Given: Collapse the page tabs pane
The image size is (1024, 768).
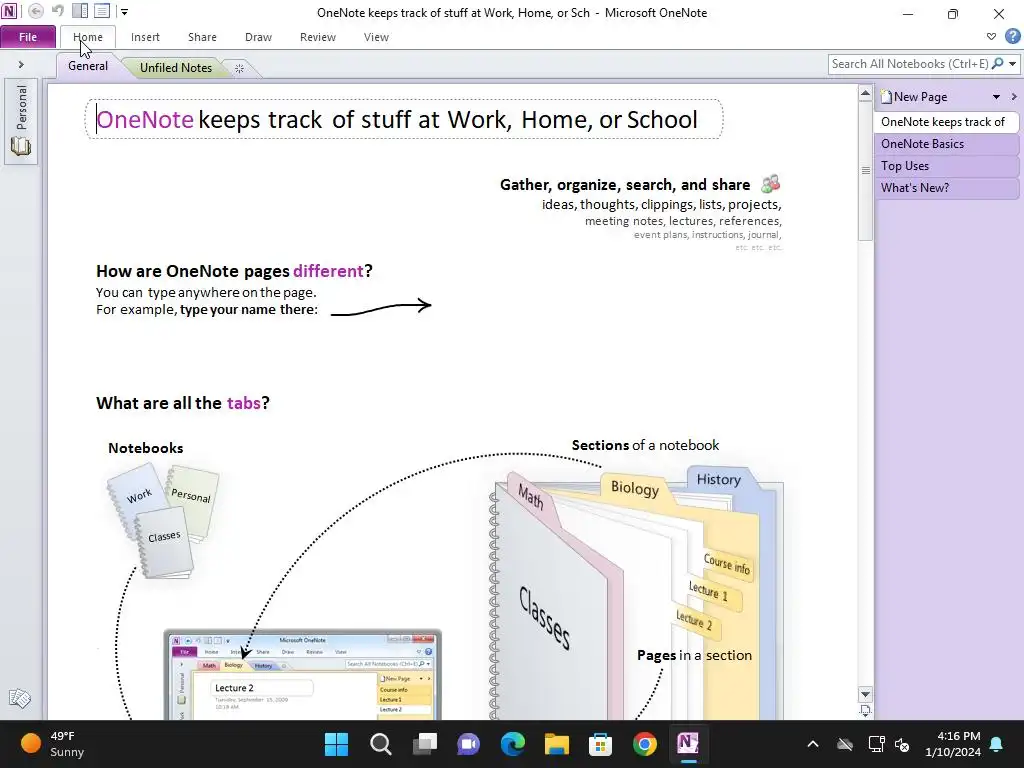Looking at the screenshot, I should point(1014,97).
